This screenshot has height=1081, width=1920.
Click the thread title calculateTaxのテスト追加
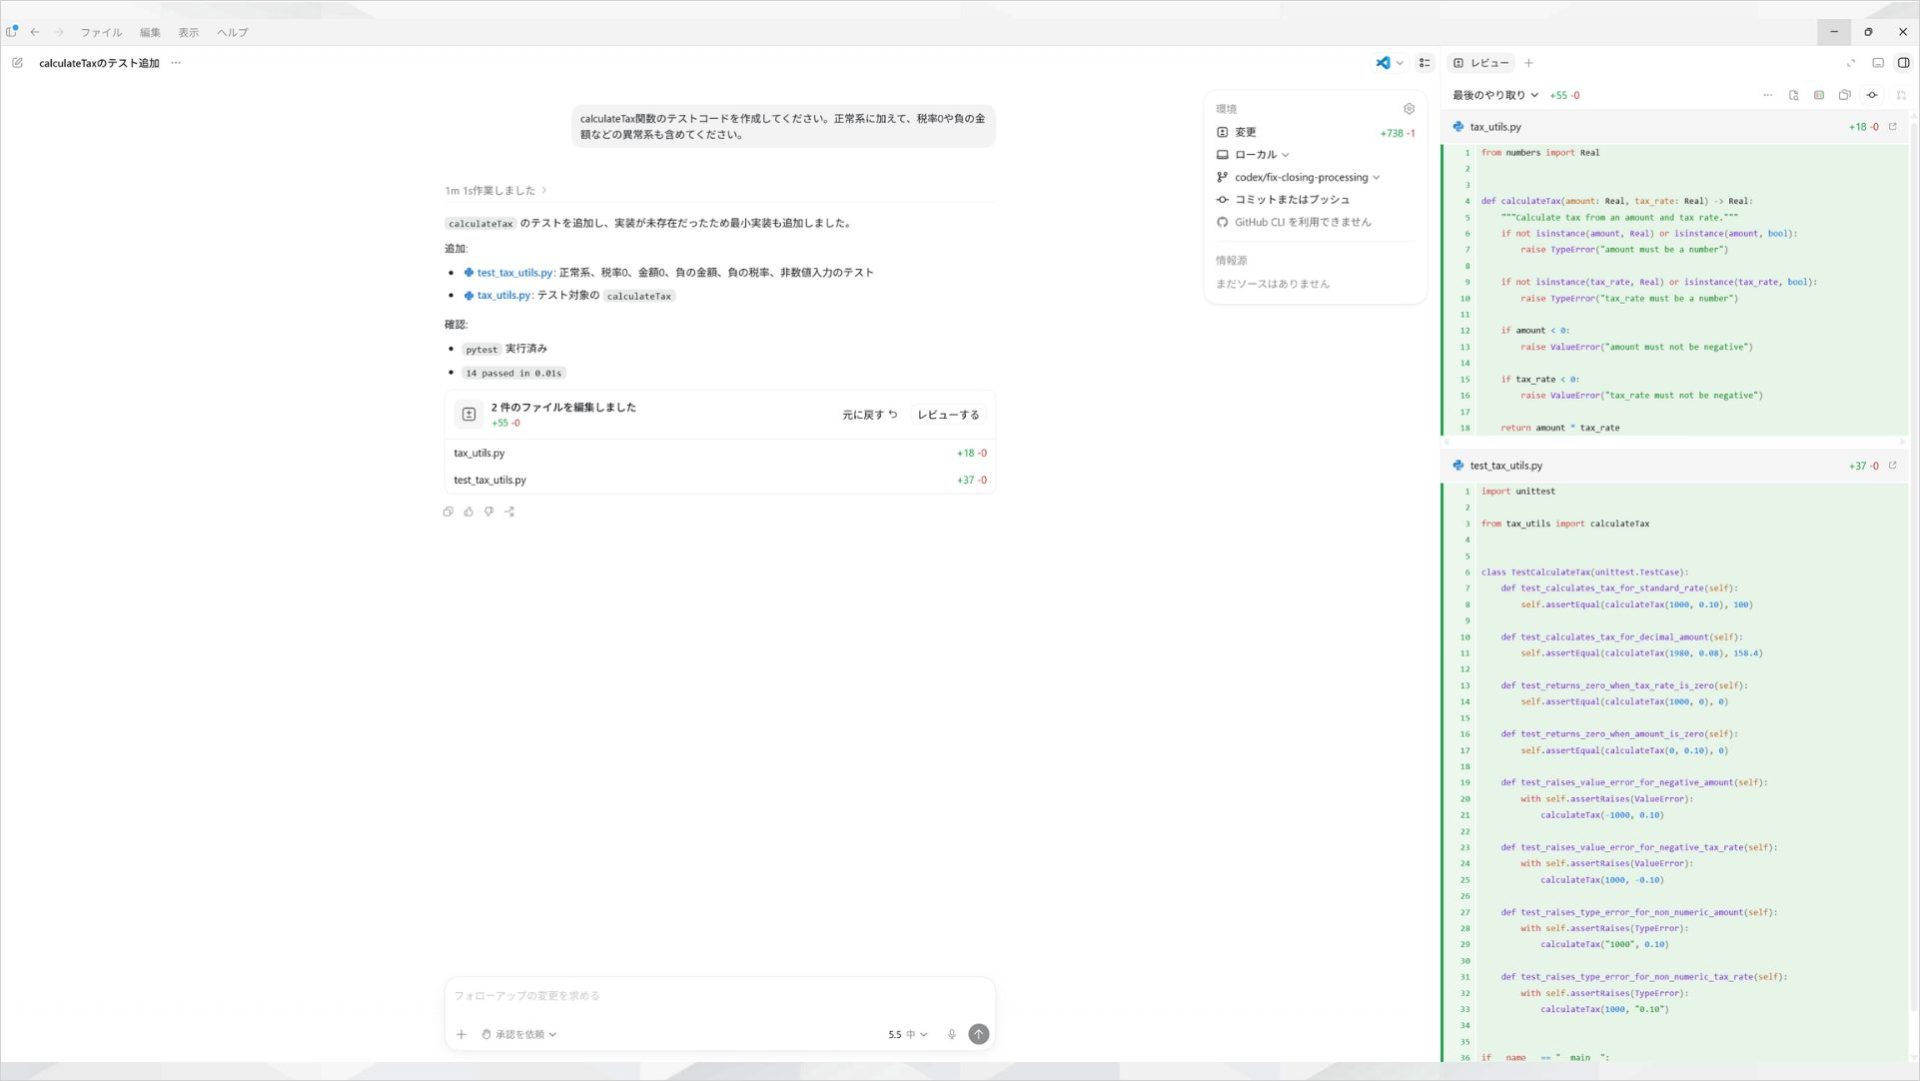[99, 63]
